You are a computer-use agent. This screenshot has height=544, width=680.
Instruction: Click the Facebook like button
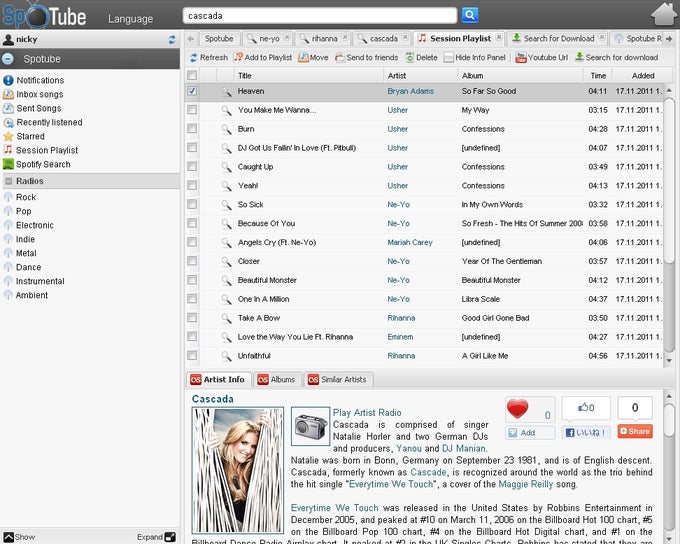point(586,433)
